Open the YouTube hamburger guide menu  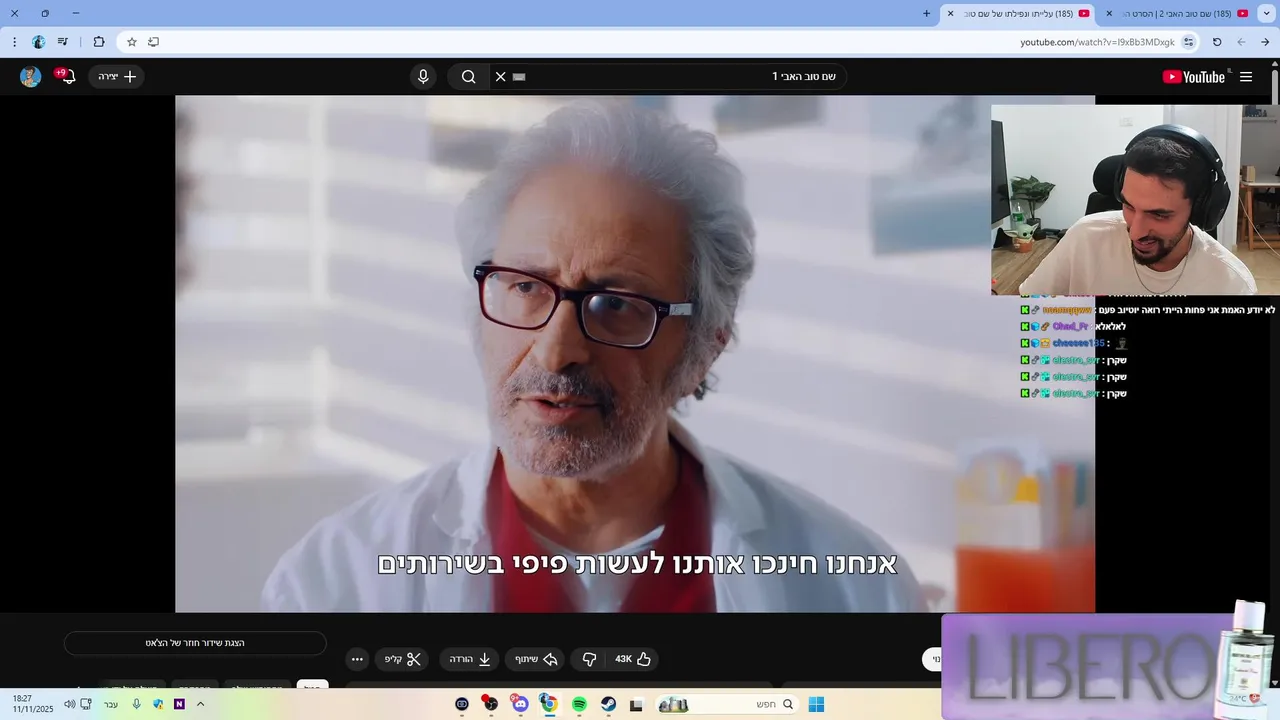(x=1246, y=77)
